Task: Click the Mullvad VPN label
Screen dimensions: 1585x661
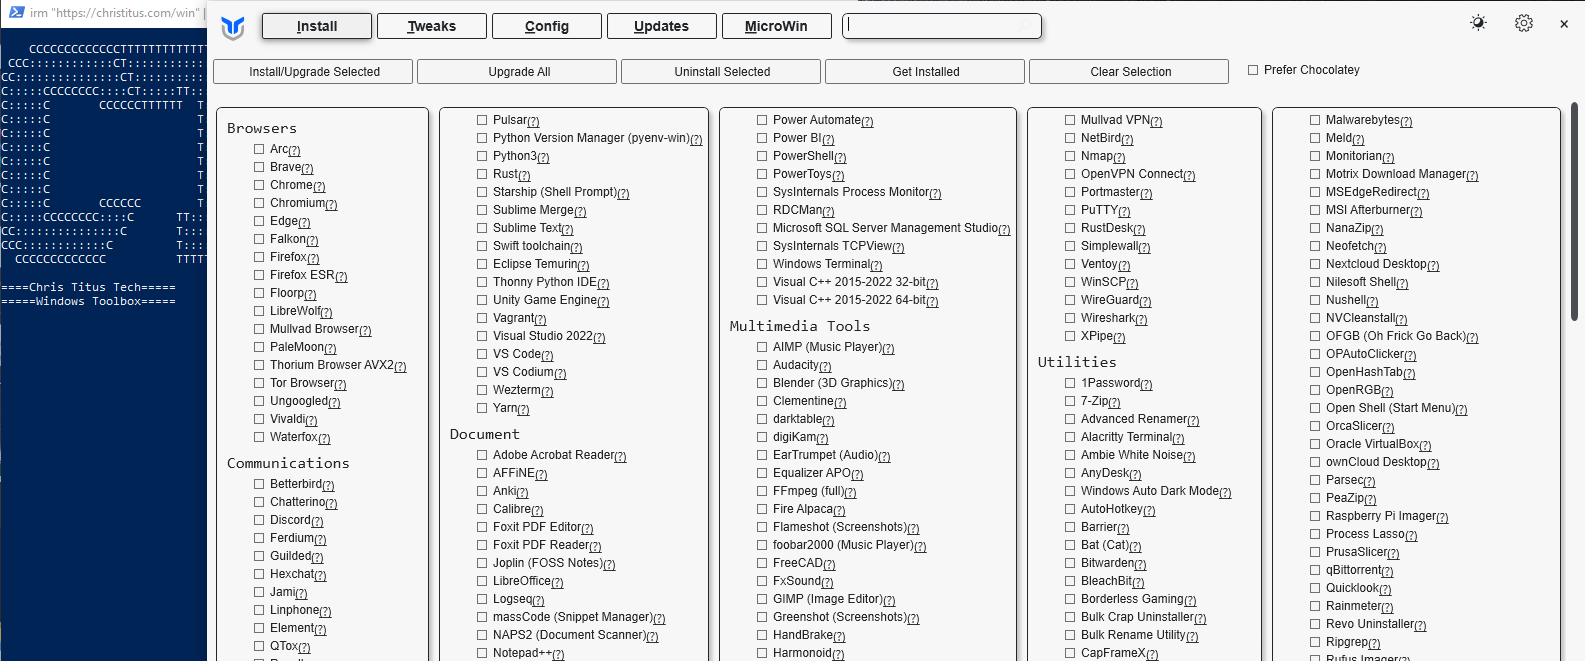Action: 1115,120
